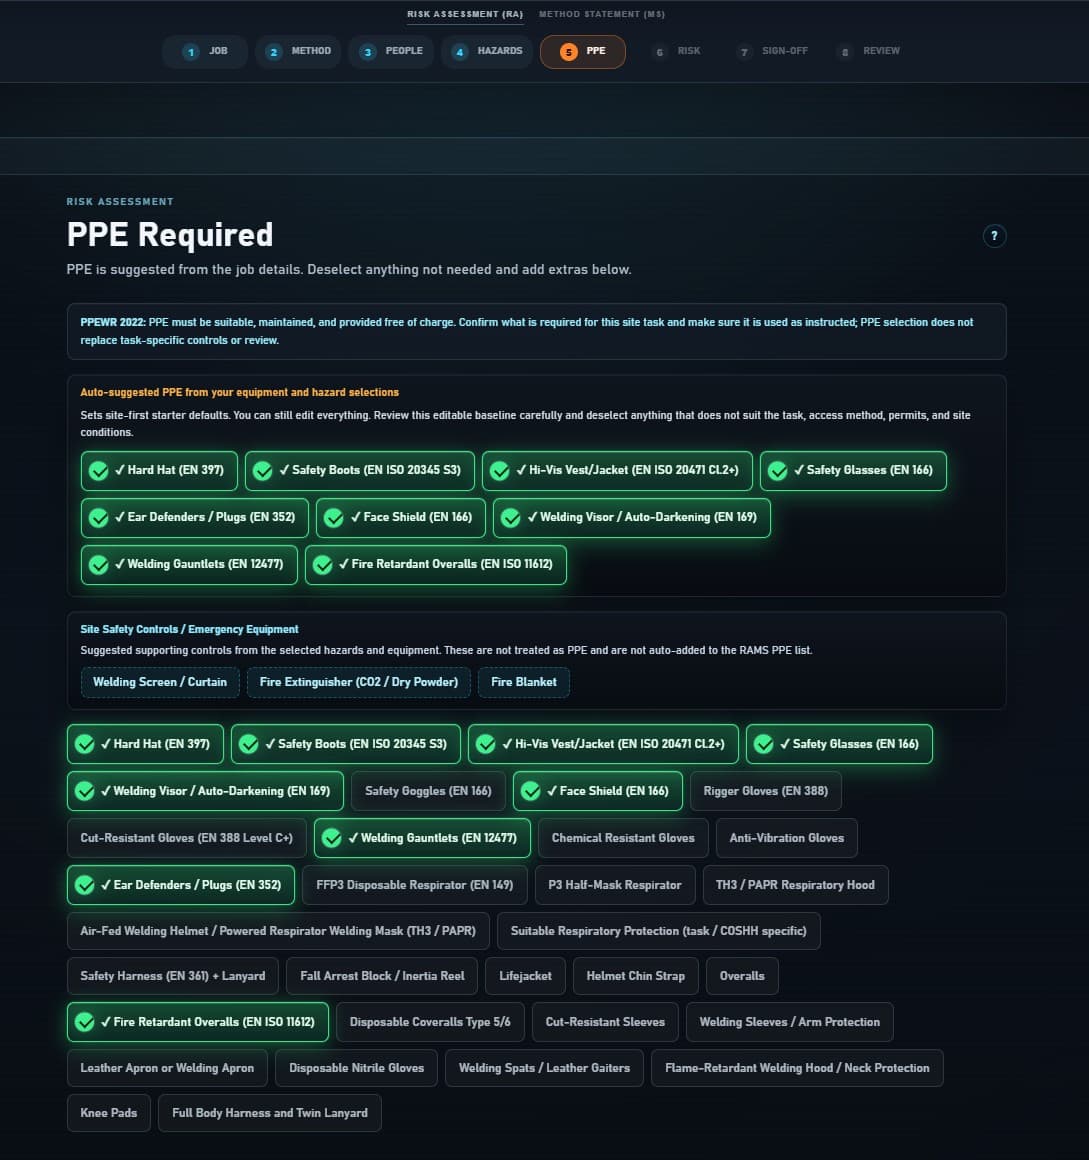The height and width of the screenshot is (1160, 1089).
Task: Toggle Hard Hat in full PPE list
Action: click(x=145, y=744)
